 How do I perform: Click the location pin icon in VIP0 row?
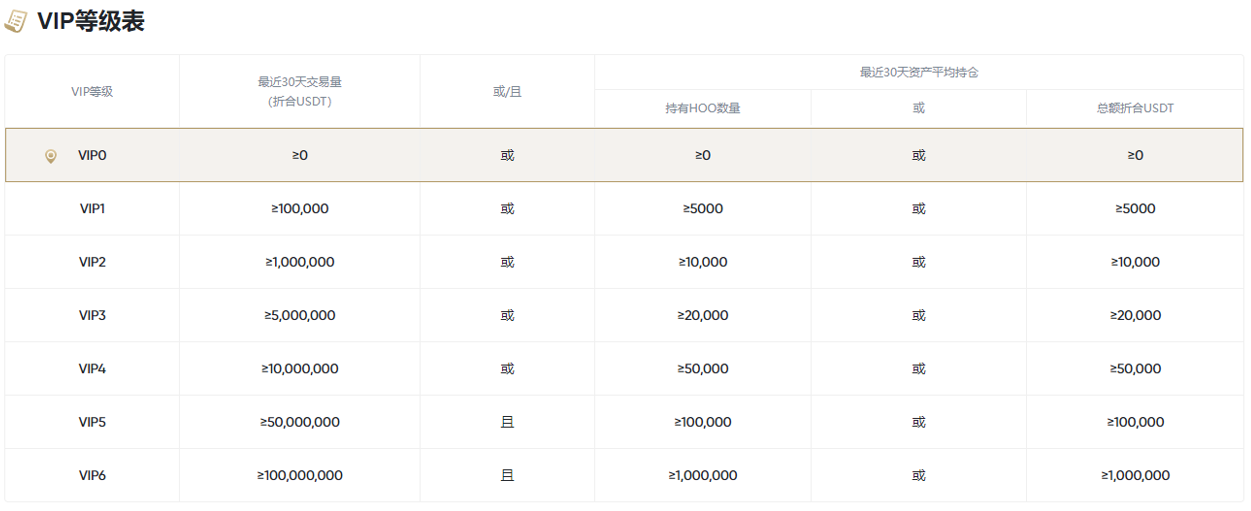tap(51, 156)
